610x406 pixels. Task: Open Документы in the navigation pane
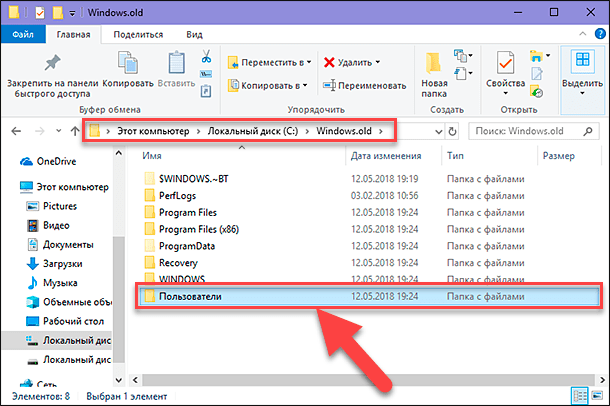click(x=60, y=245)
